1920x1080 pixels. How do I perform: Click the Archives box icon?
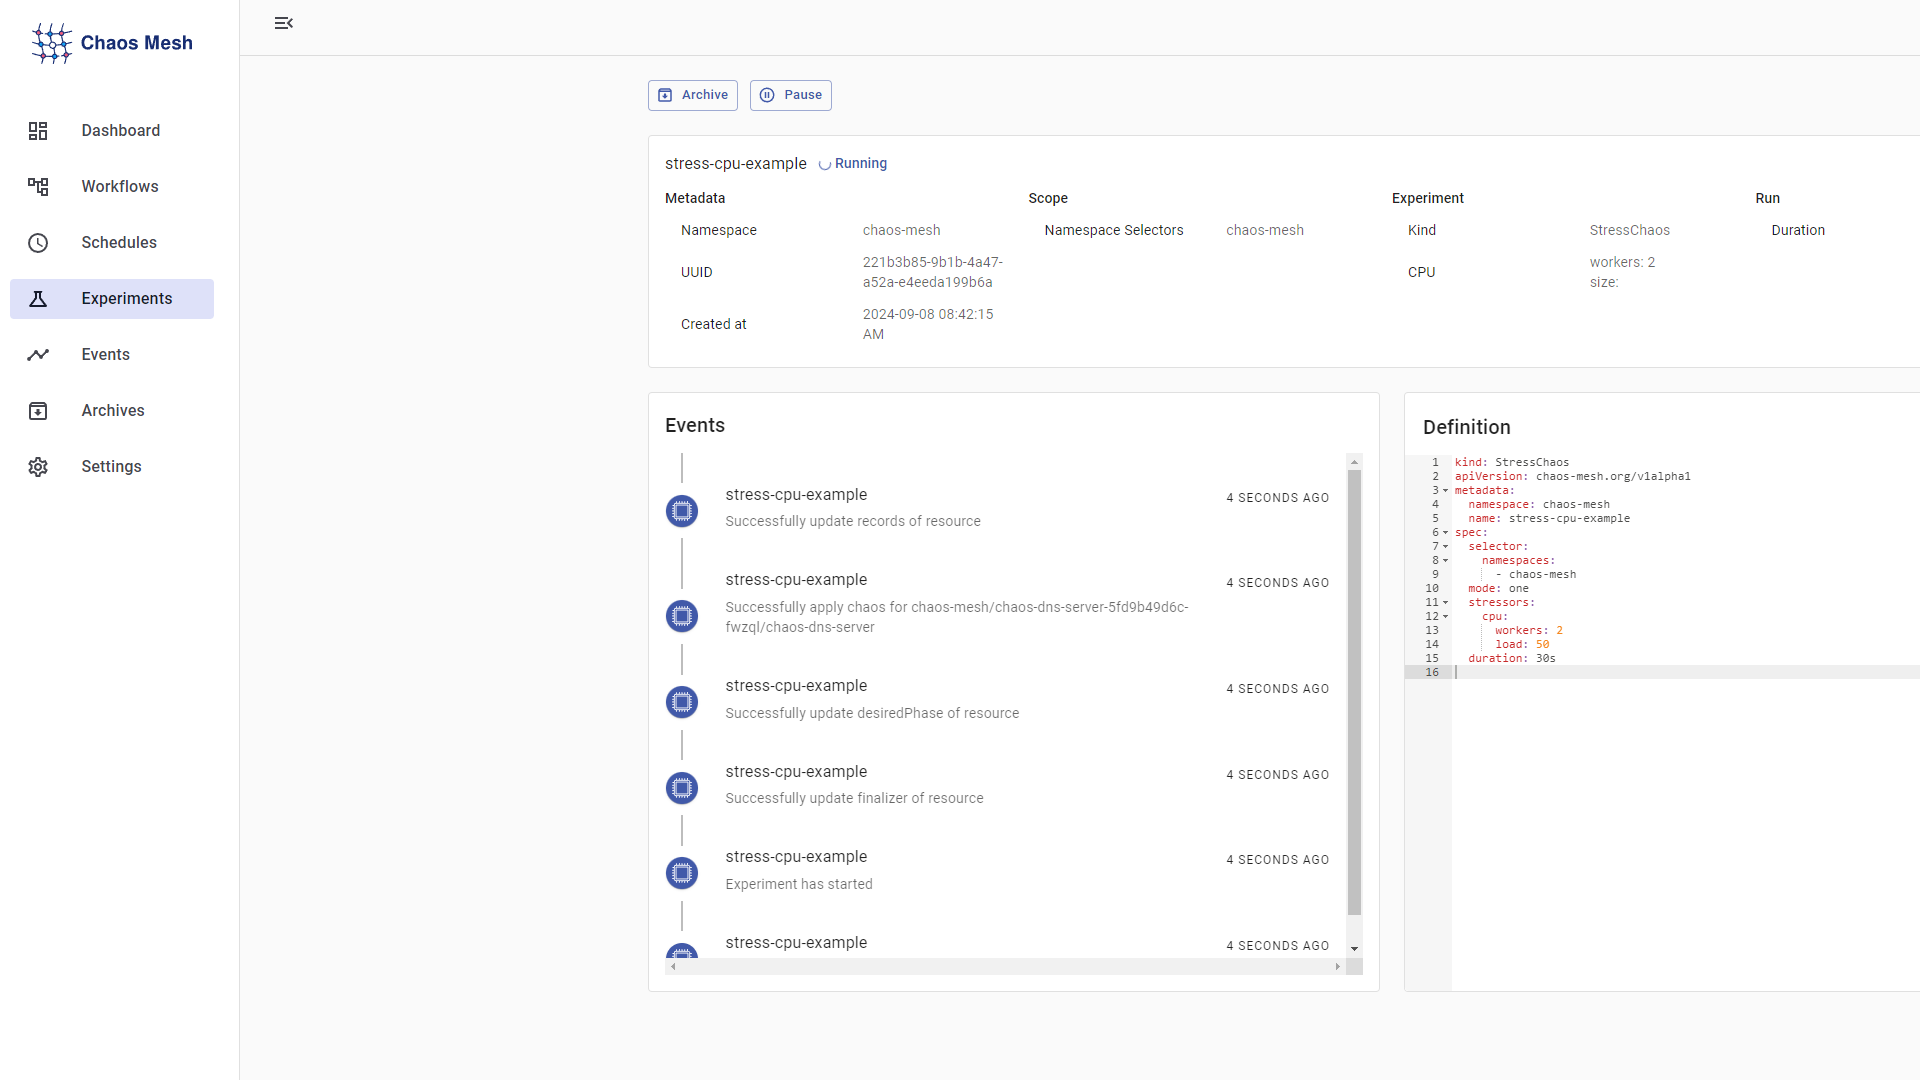coord(38,411)
